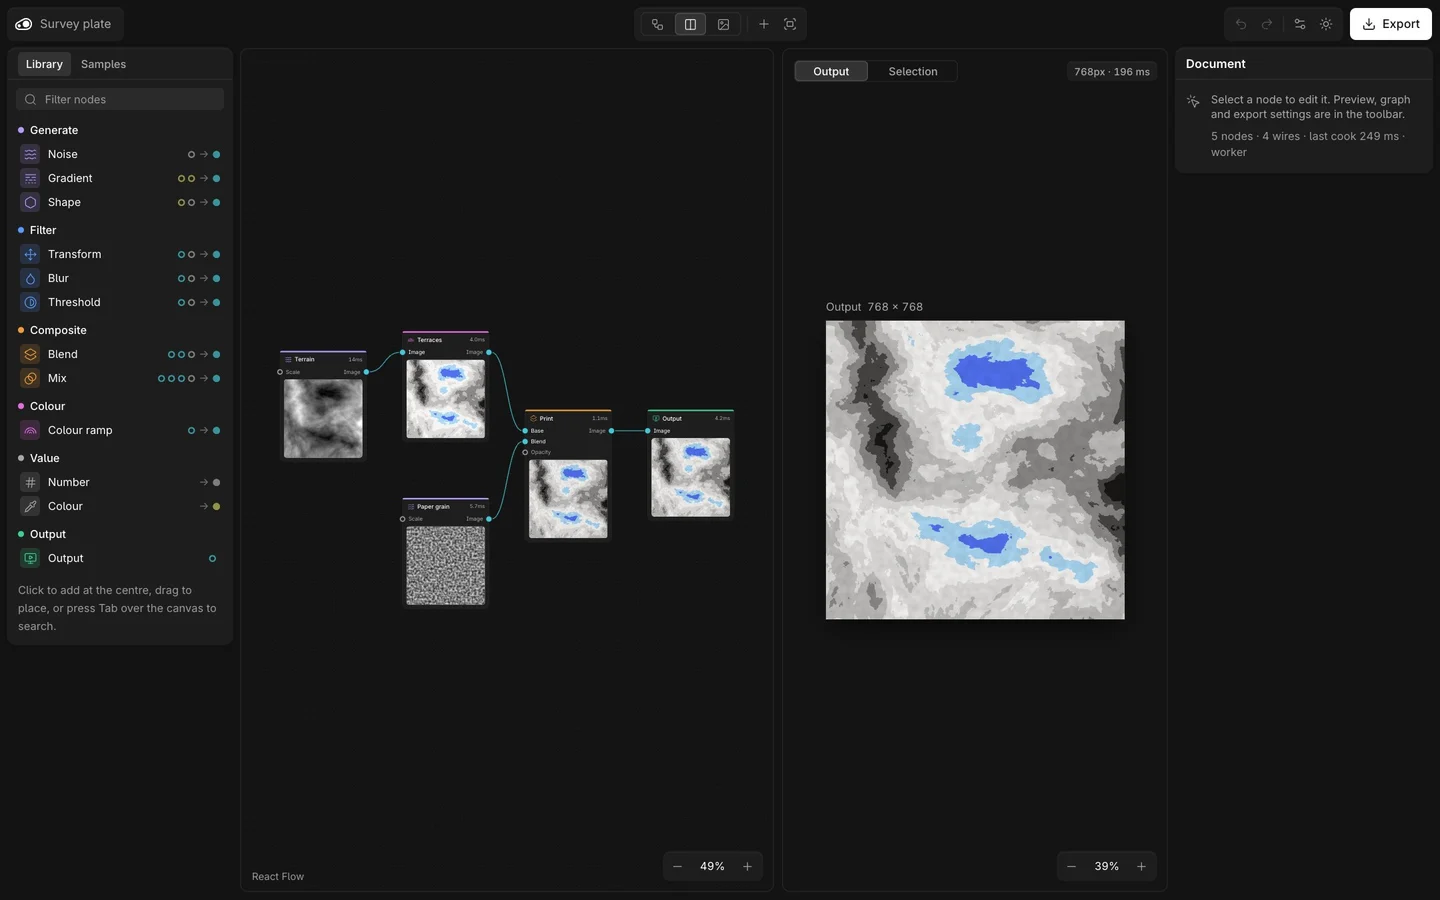Viewport: 1440px width, 900px height.
Task: Click the 39% preview zoom value
Action: (x=1106, y=866)
